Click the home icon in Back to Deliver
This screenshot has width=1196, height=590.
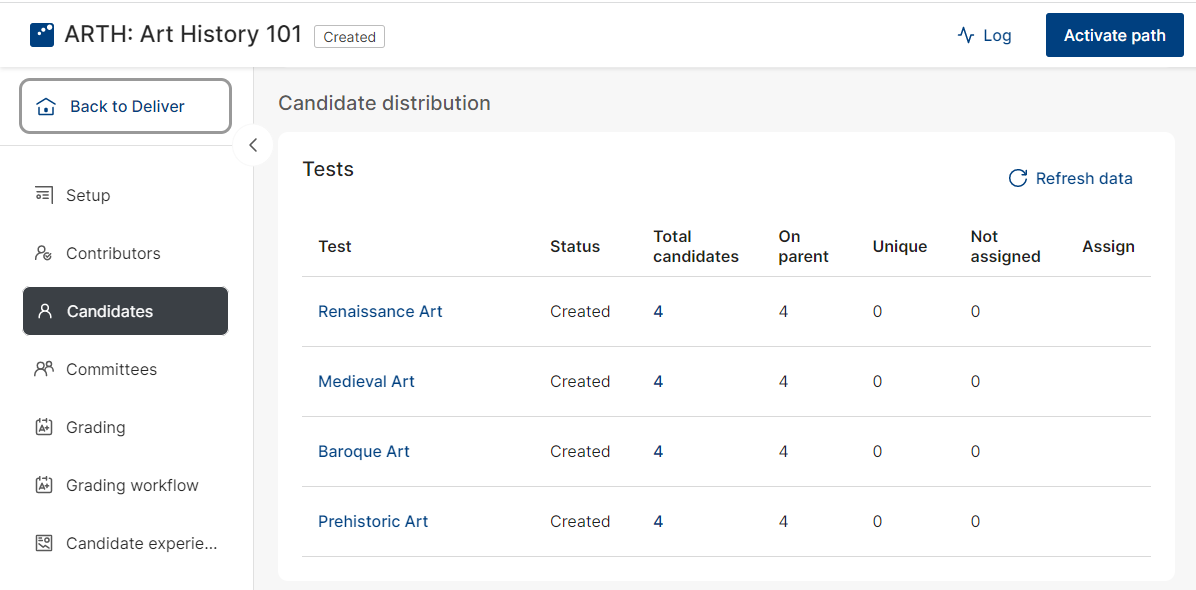46,107
